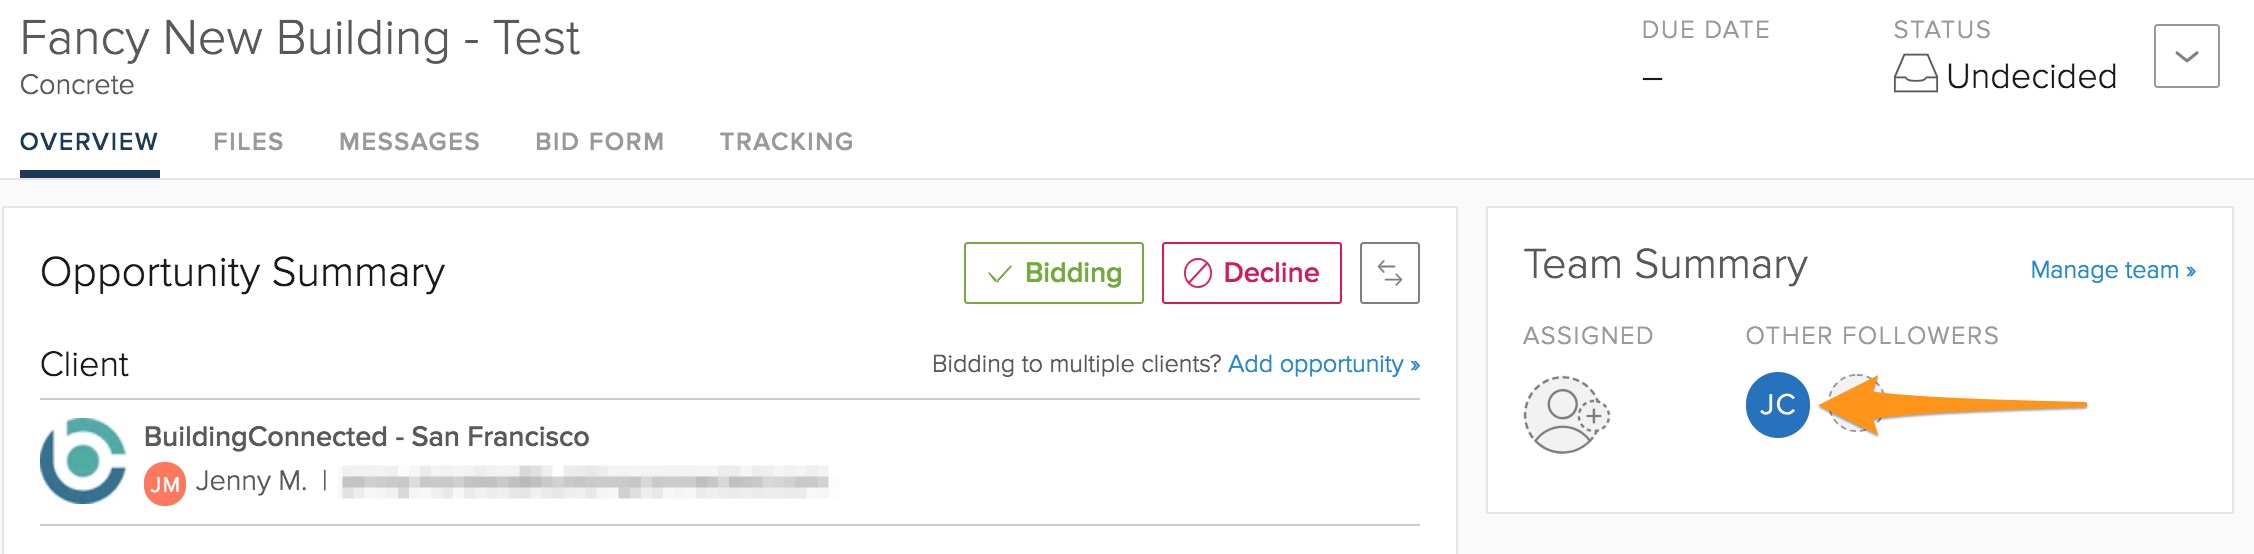Open the Messages tab
Screen dimensions: 2254x554
pyautogui.click(x=409, y=142)
